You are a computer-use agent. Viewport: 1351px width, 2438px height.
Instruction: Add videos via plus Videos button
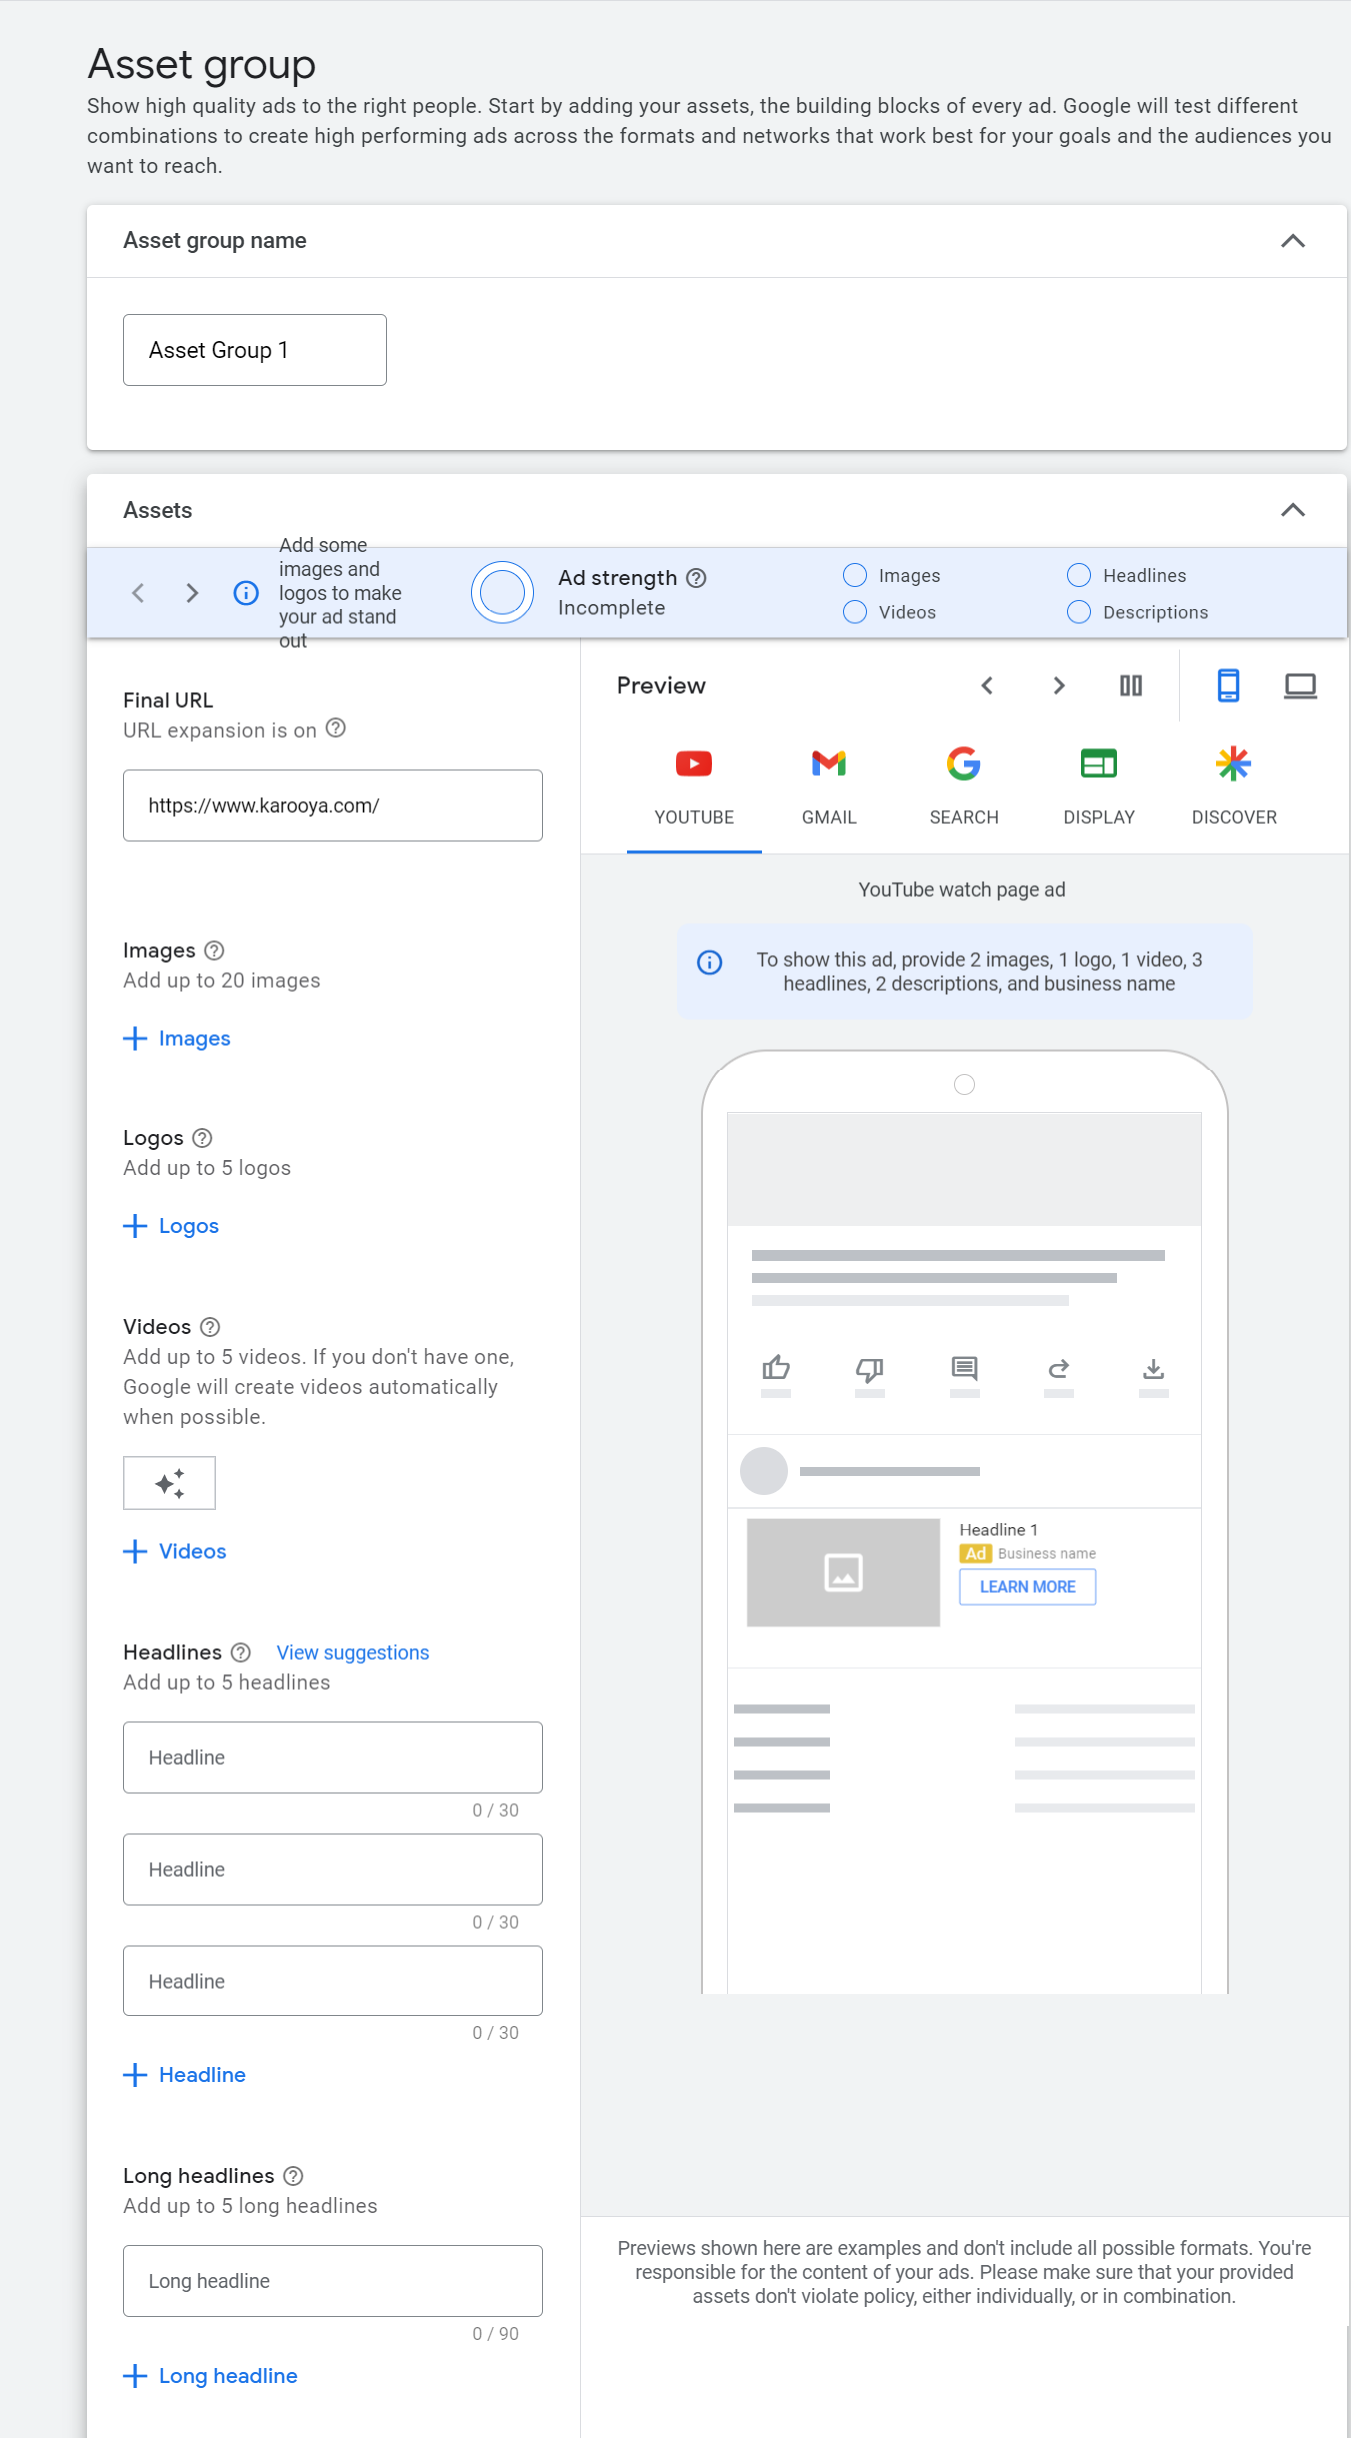176,1551
